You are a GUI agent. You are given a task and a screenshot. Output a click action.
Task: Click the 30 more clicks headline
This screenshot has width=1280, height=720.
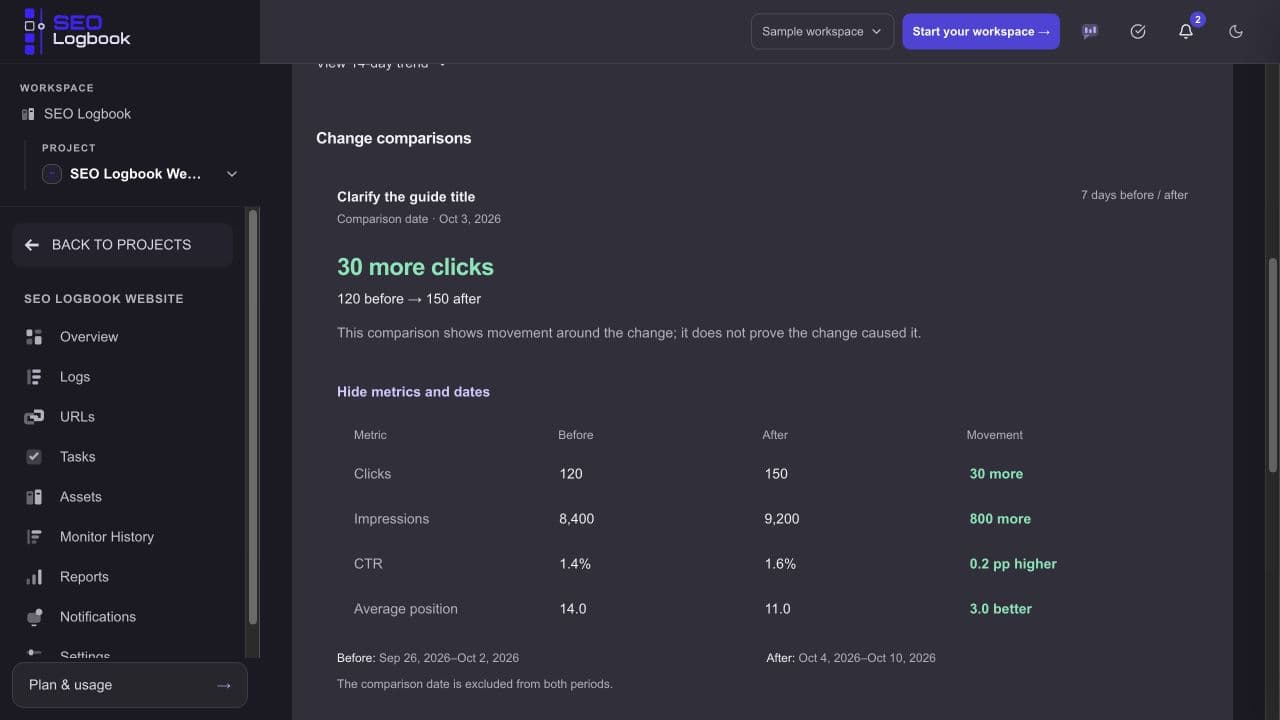pos(415,267)
